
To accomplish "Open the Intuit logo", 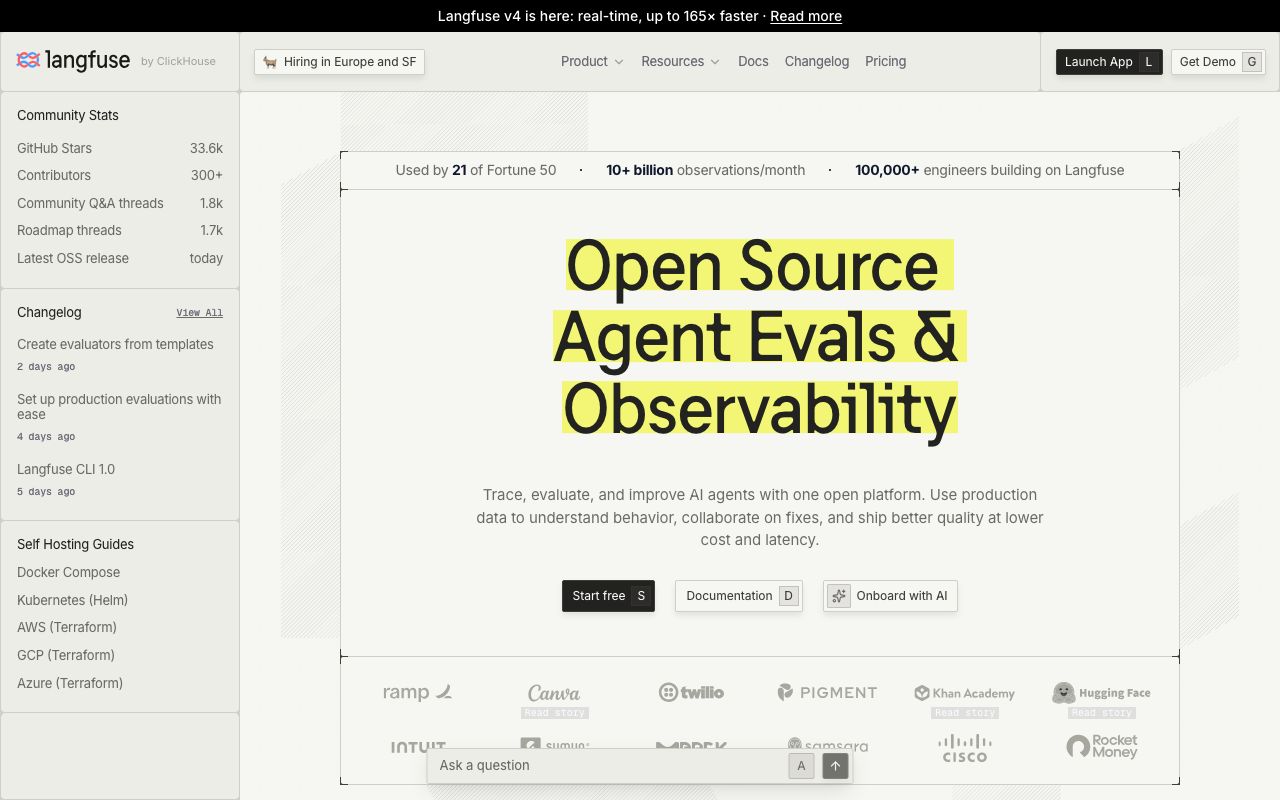I will (418, 746).
